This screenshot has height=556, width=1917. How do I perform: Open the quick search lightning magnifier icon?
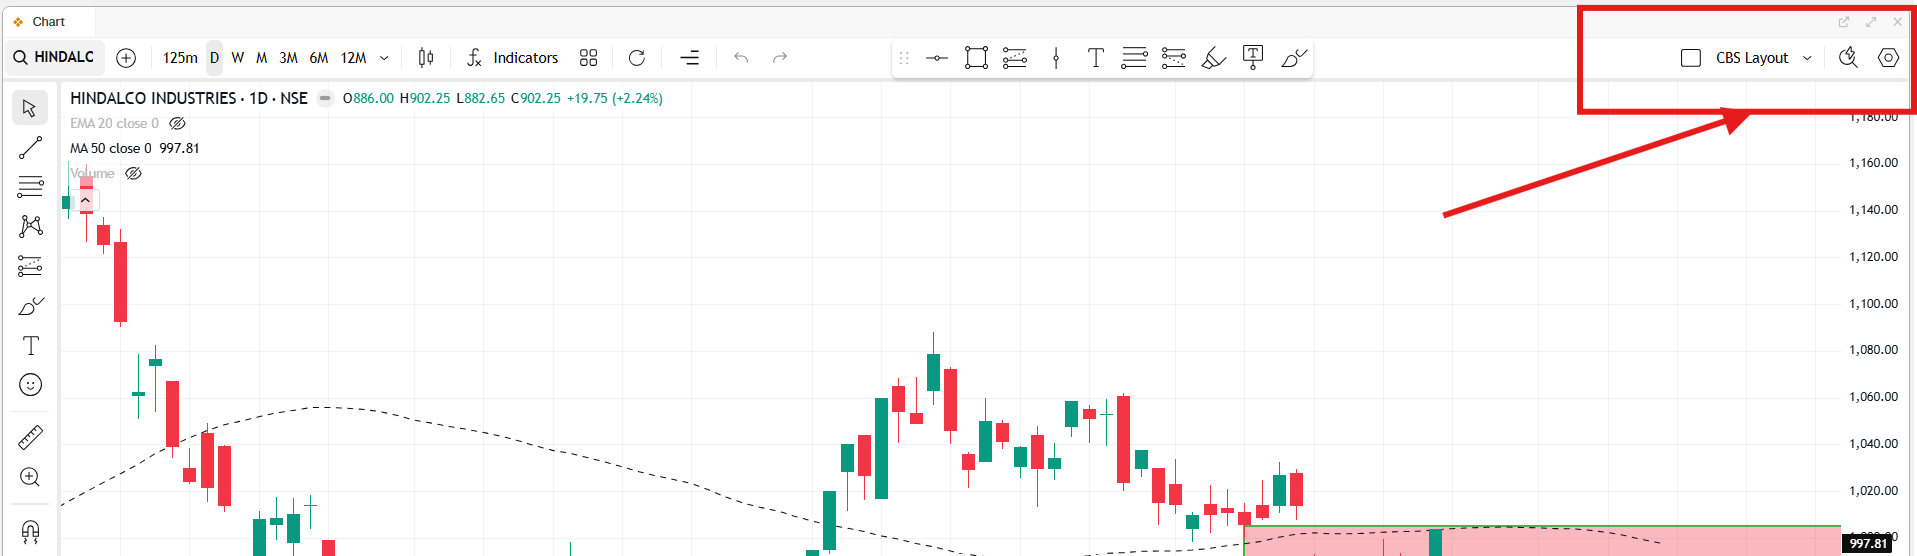pyautogui.click(x=1848, y=58)
